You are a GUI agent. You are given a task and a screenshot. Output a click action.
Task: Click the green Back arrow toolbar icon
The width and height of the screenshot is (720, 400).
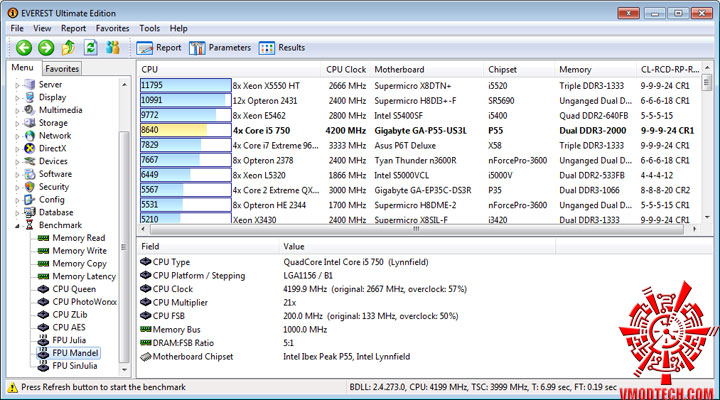pos(24,47)
